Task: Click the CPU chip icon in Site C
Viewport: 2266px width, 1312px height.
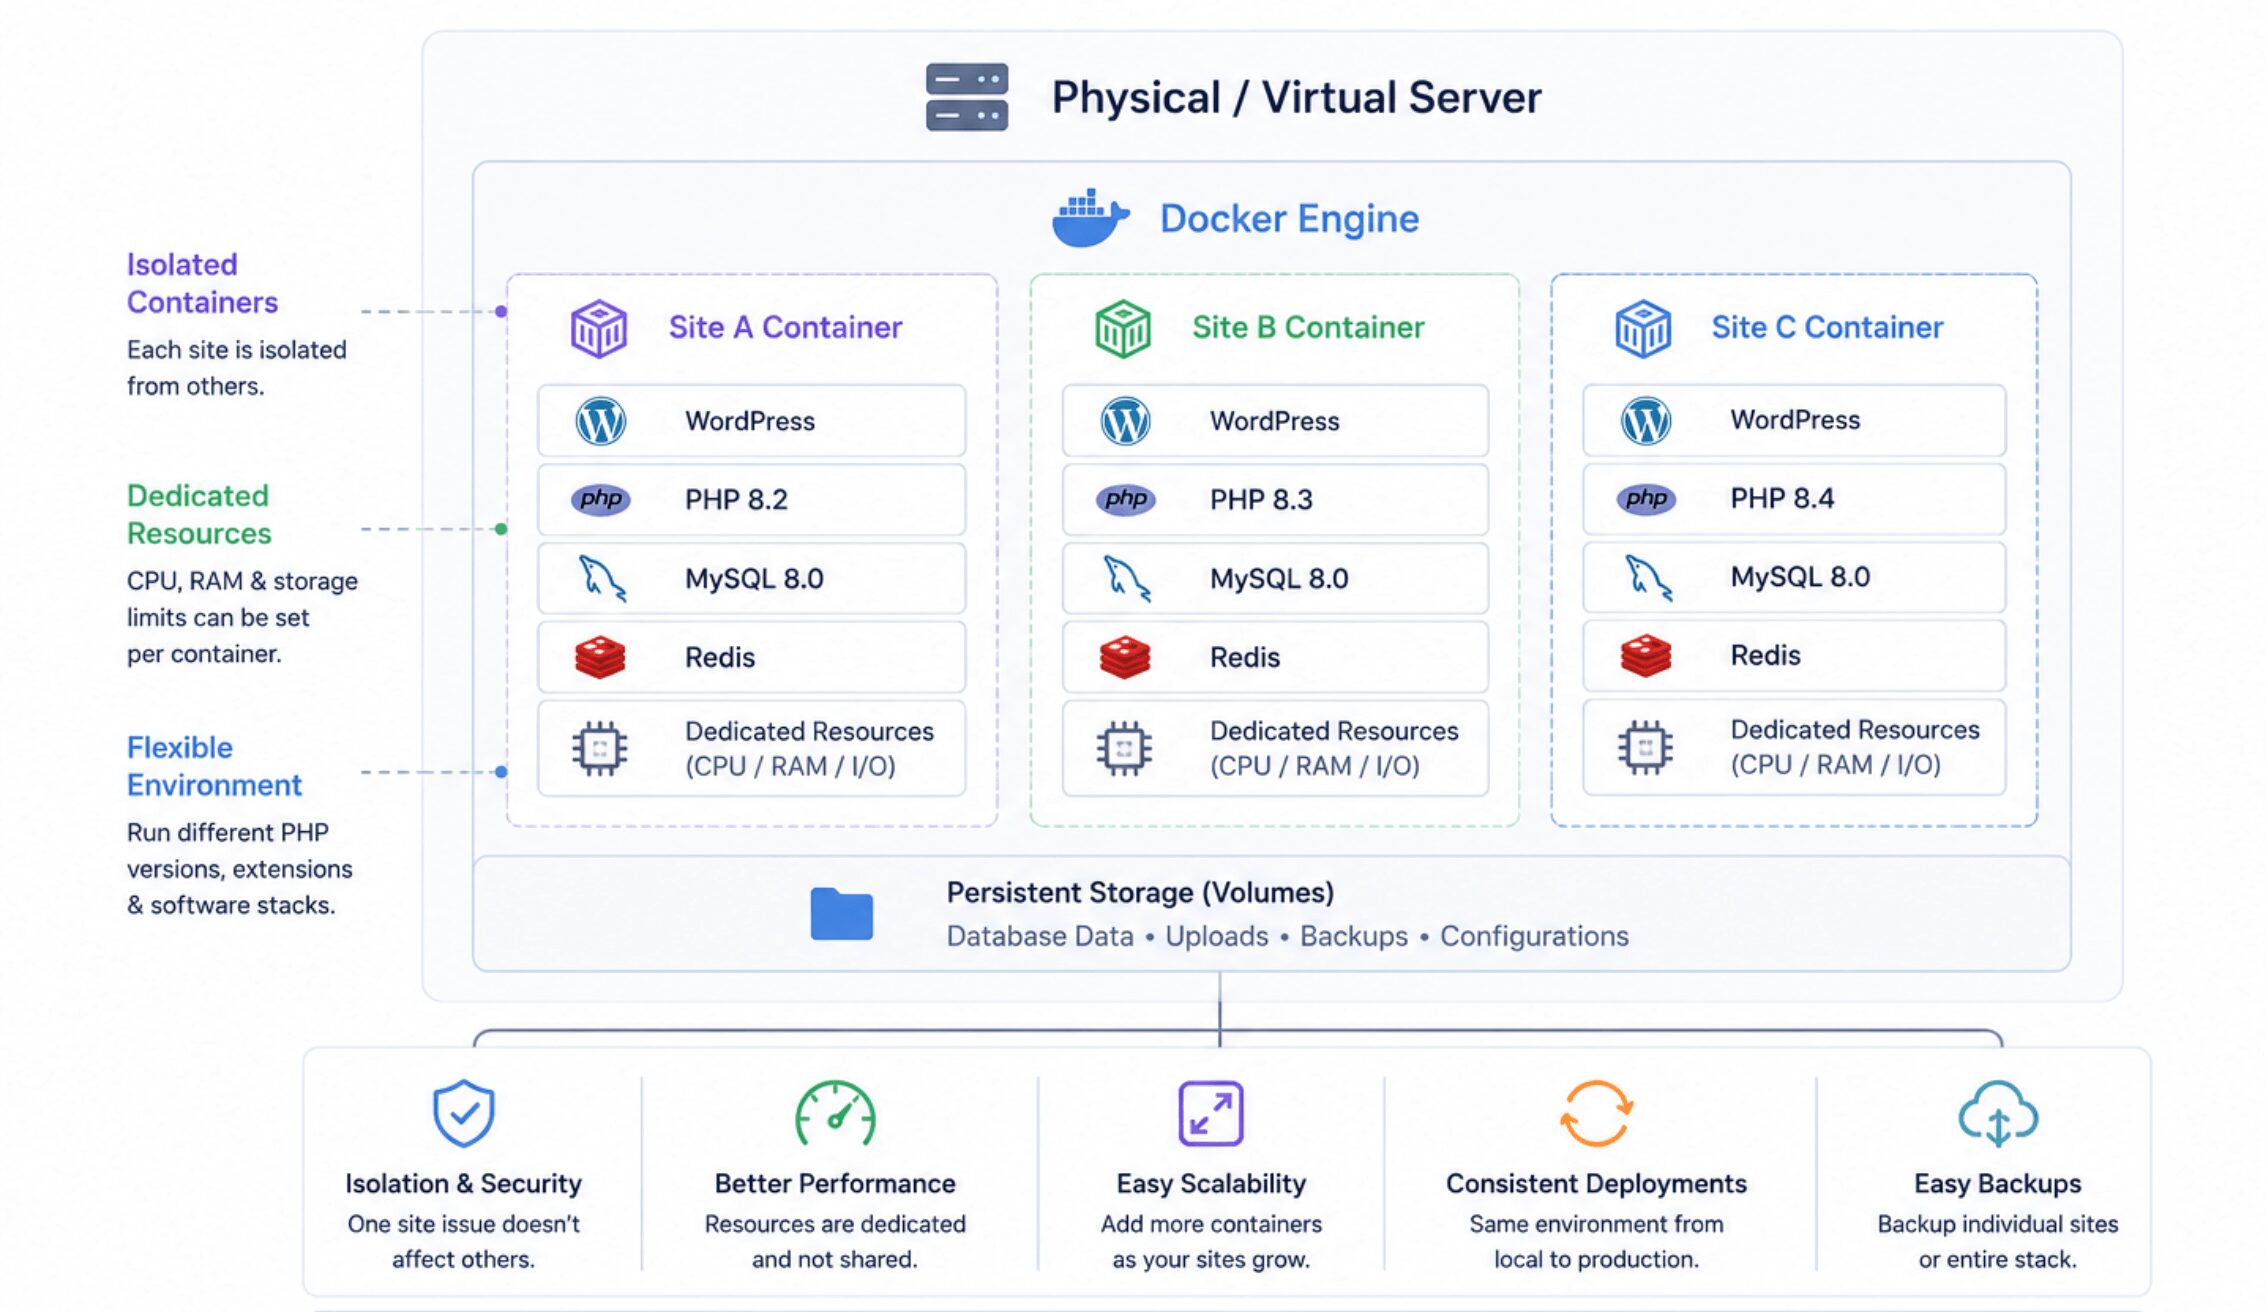Action: (1645, 747)
